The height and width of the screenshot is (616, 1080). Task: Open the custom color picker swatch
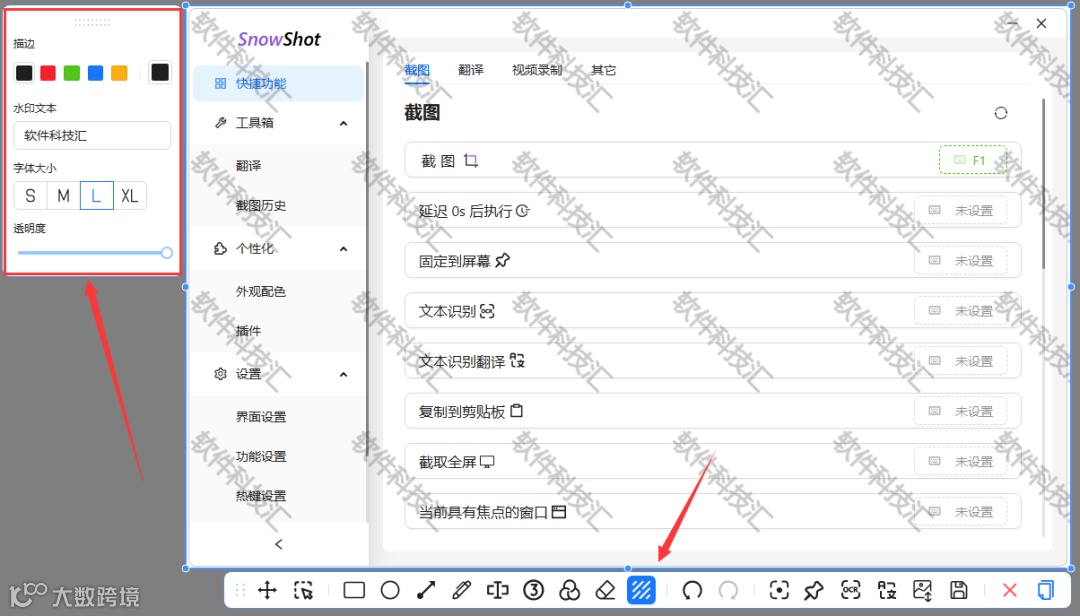[160, 72]
